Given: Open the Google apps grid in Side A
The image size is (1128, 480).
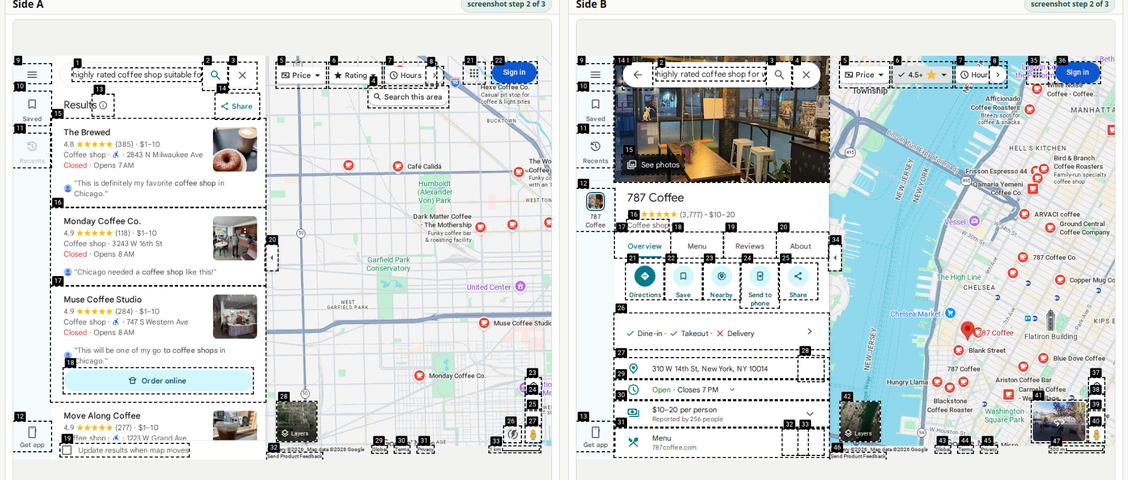Looking at the screenshot, I should point(473,73).
